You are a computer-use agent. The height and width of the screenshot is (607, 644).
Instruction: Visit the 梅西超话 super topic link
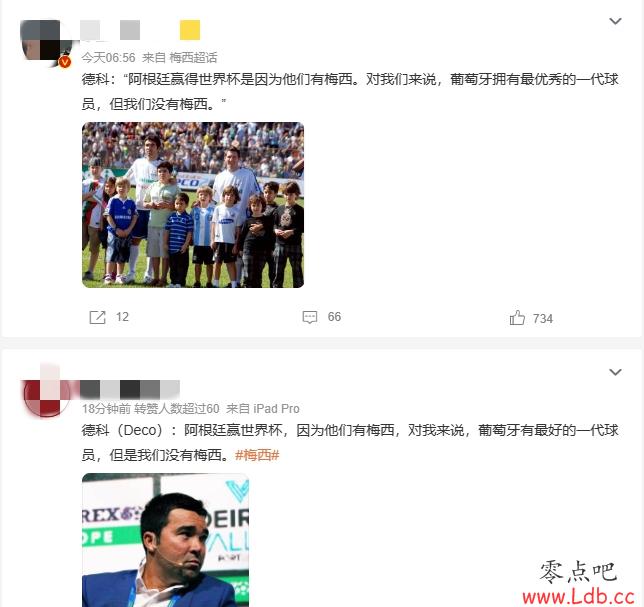click(193, 57)
